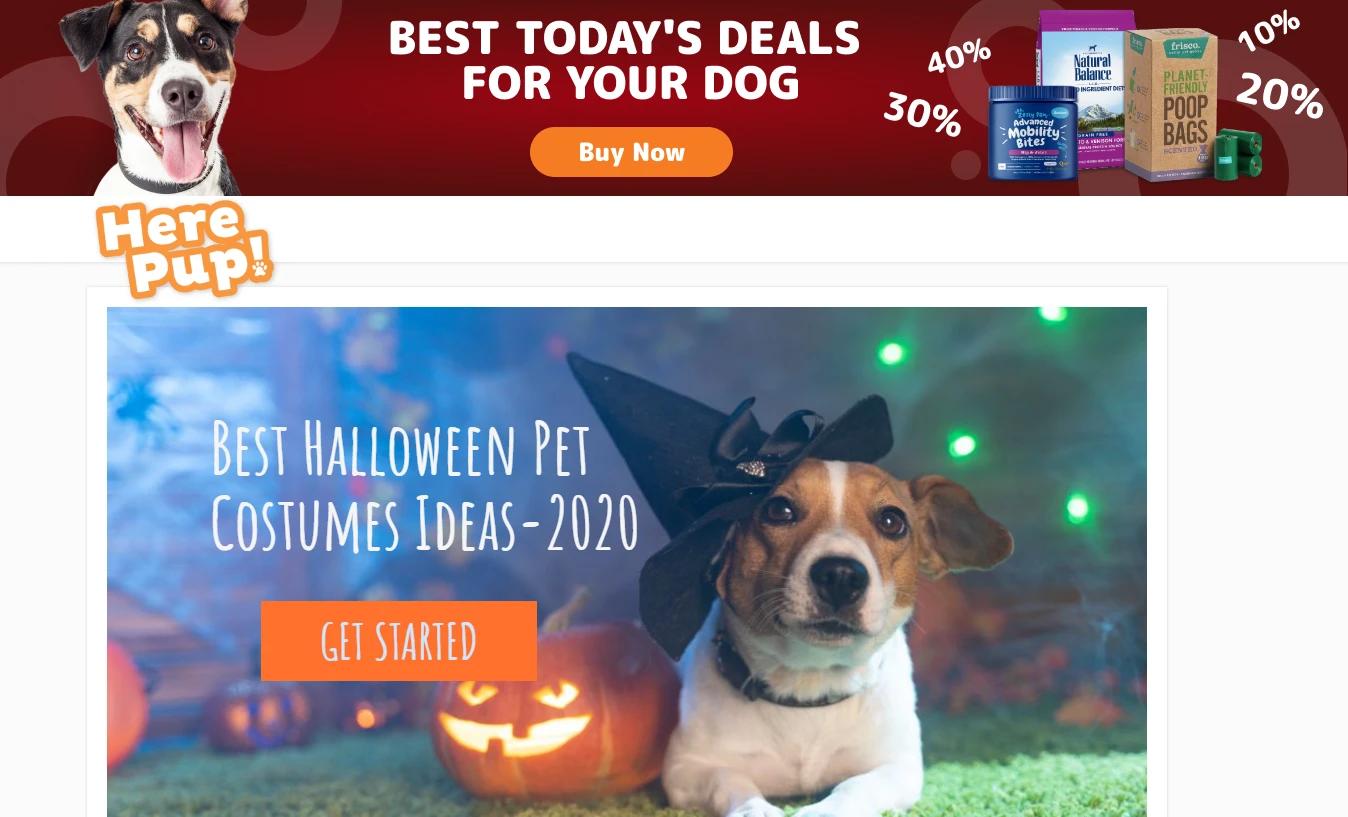
Task: Click the smiling dog in the top banner
Action: 160,97
